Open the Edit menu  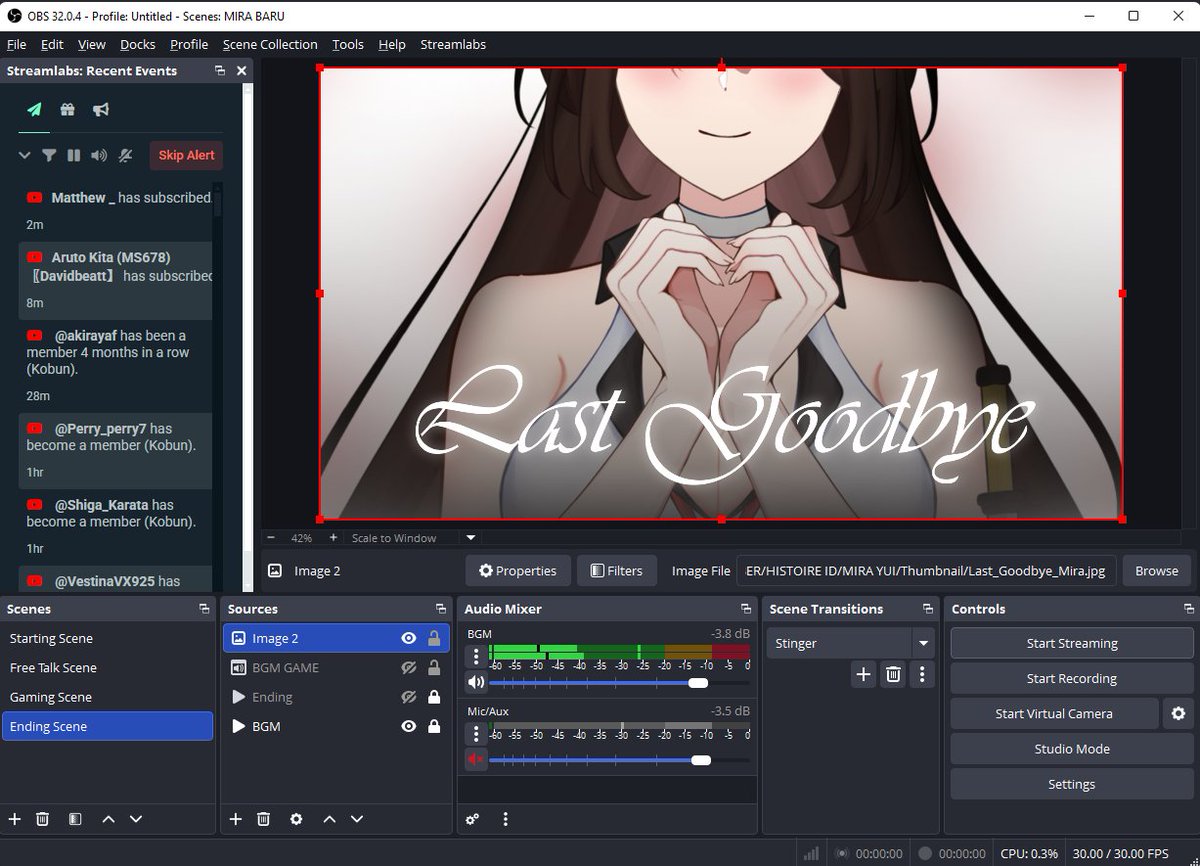pyautogui.click(x=52, y=44)
